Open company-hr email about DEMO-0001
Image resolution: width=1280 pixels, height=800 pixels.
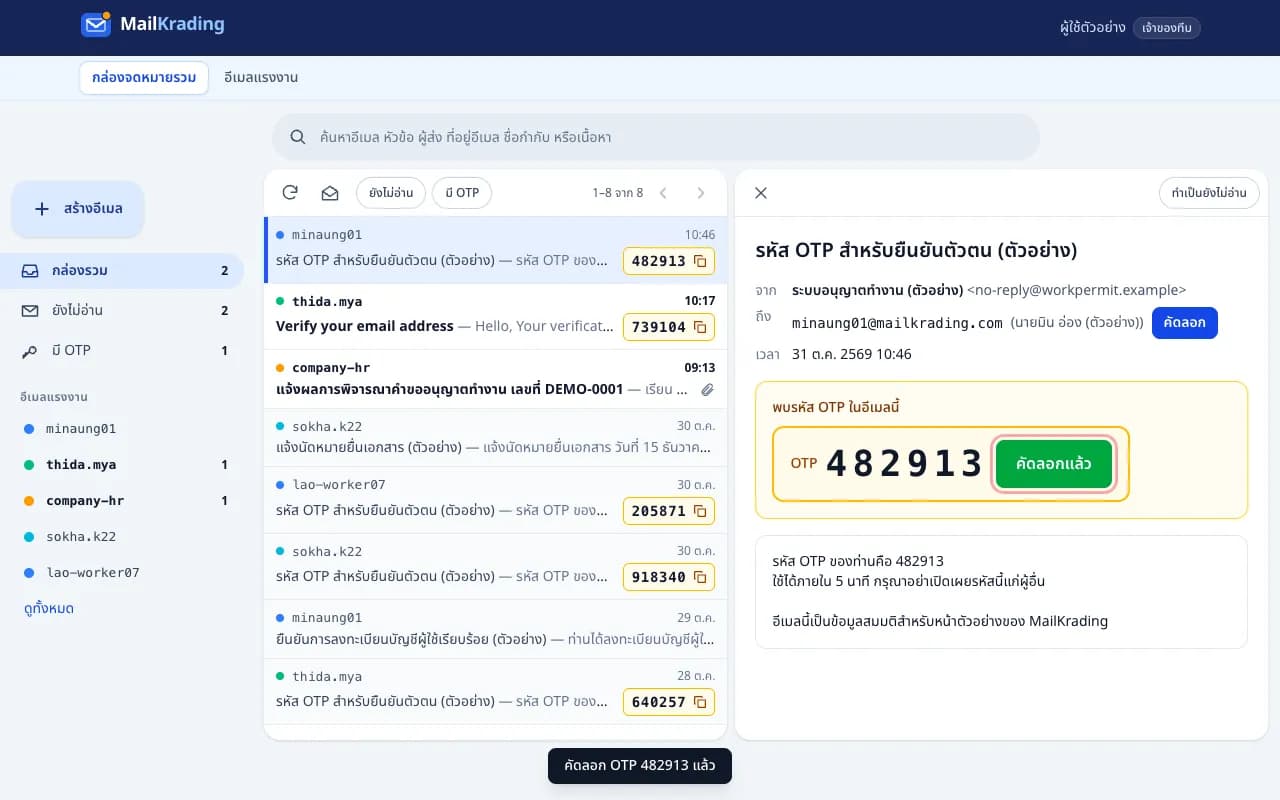point(495,378)
